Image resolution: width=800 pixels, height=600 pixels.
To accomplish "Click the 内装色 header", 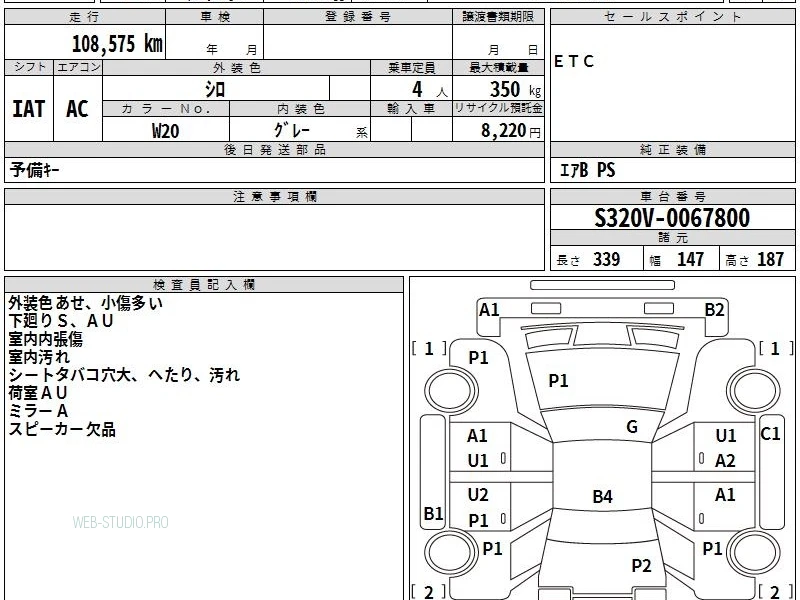I will pyautogui.click(x=300, y=109).
